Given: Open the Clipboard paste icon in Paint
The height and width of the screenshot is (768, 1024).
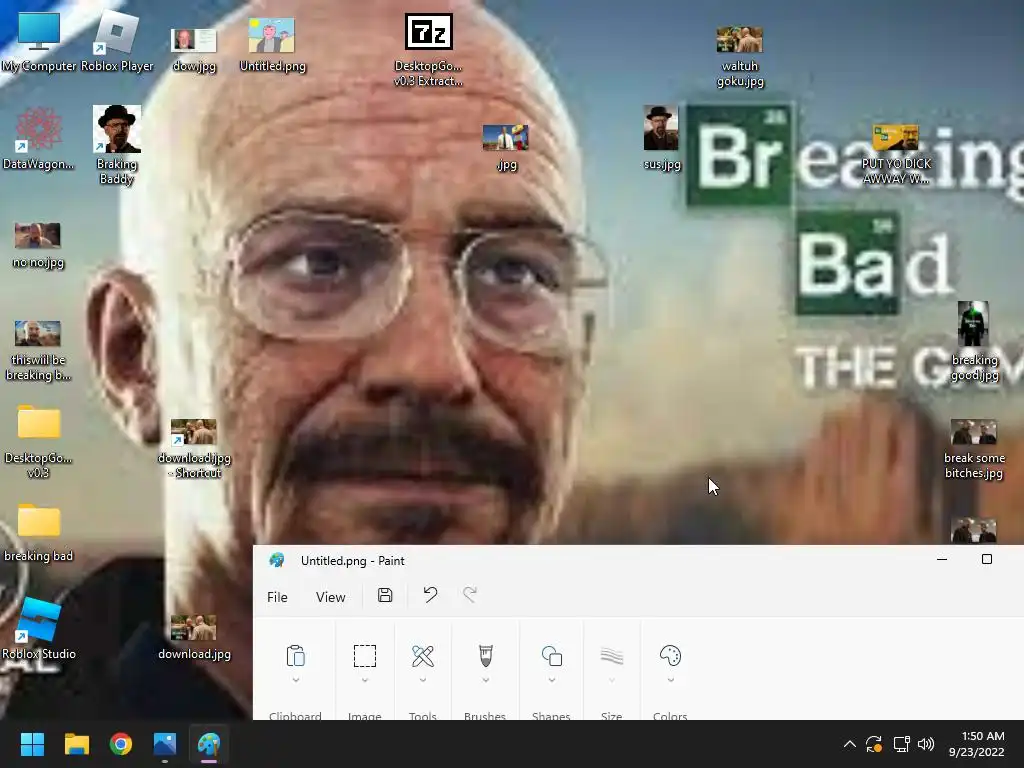Looking at the screenshot, I should (x=296, y=656).
